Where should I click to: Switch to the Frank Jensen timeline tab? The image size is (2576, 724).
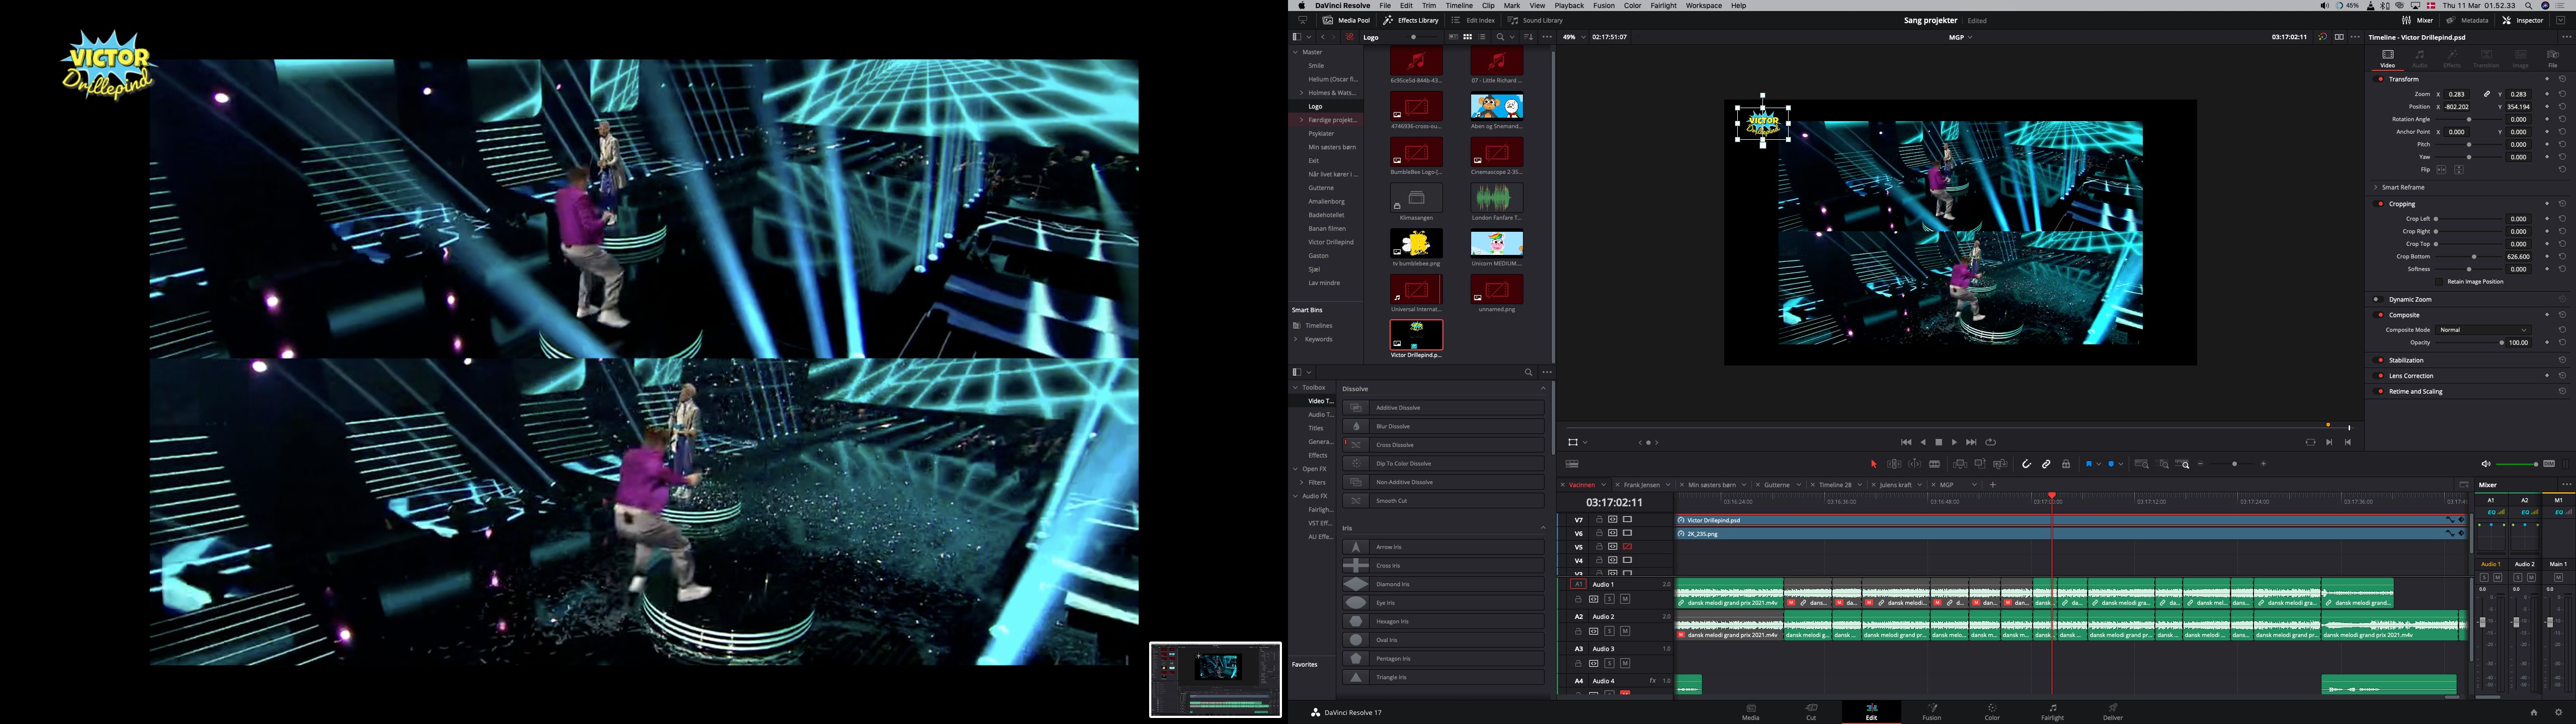pyautogui.click(x=1641, y=485)
